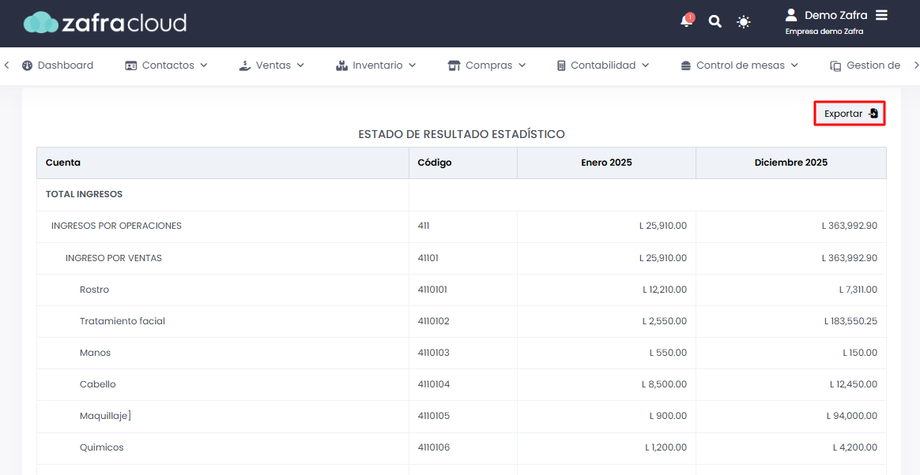Expand the Control de mesas chevron

tap(794, 65)
